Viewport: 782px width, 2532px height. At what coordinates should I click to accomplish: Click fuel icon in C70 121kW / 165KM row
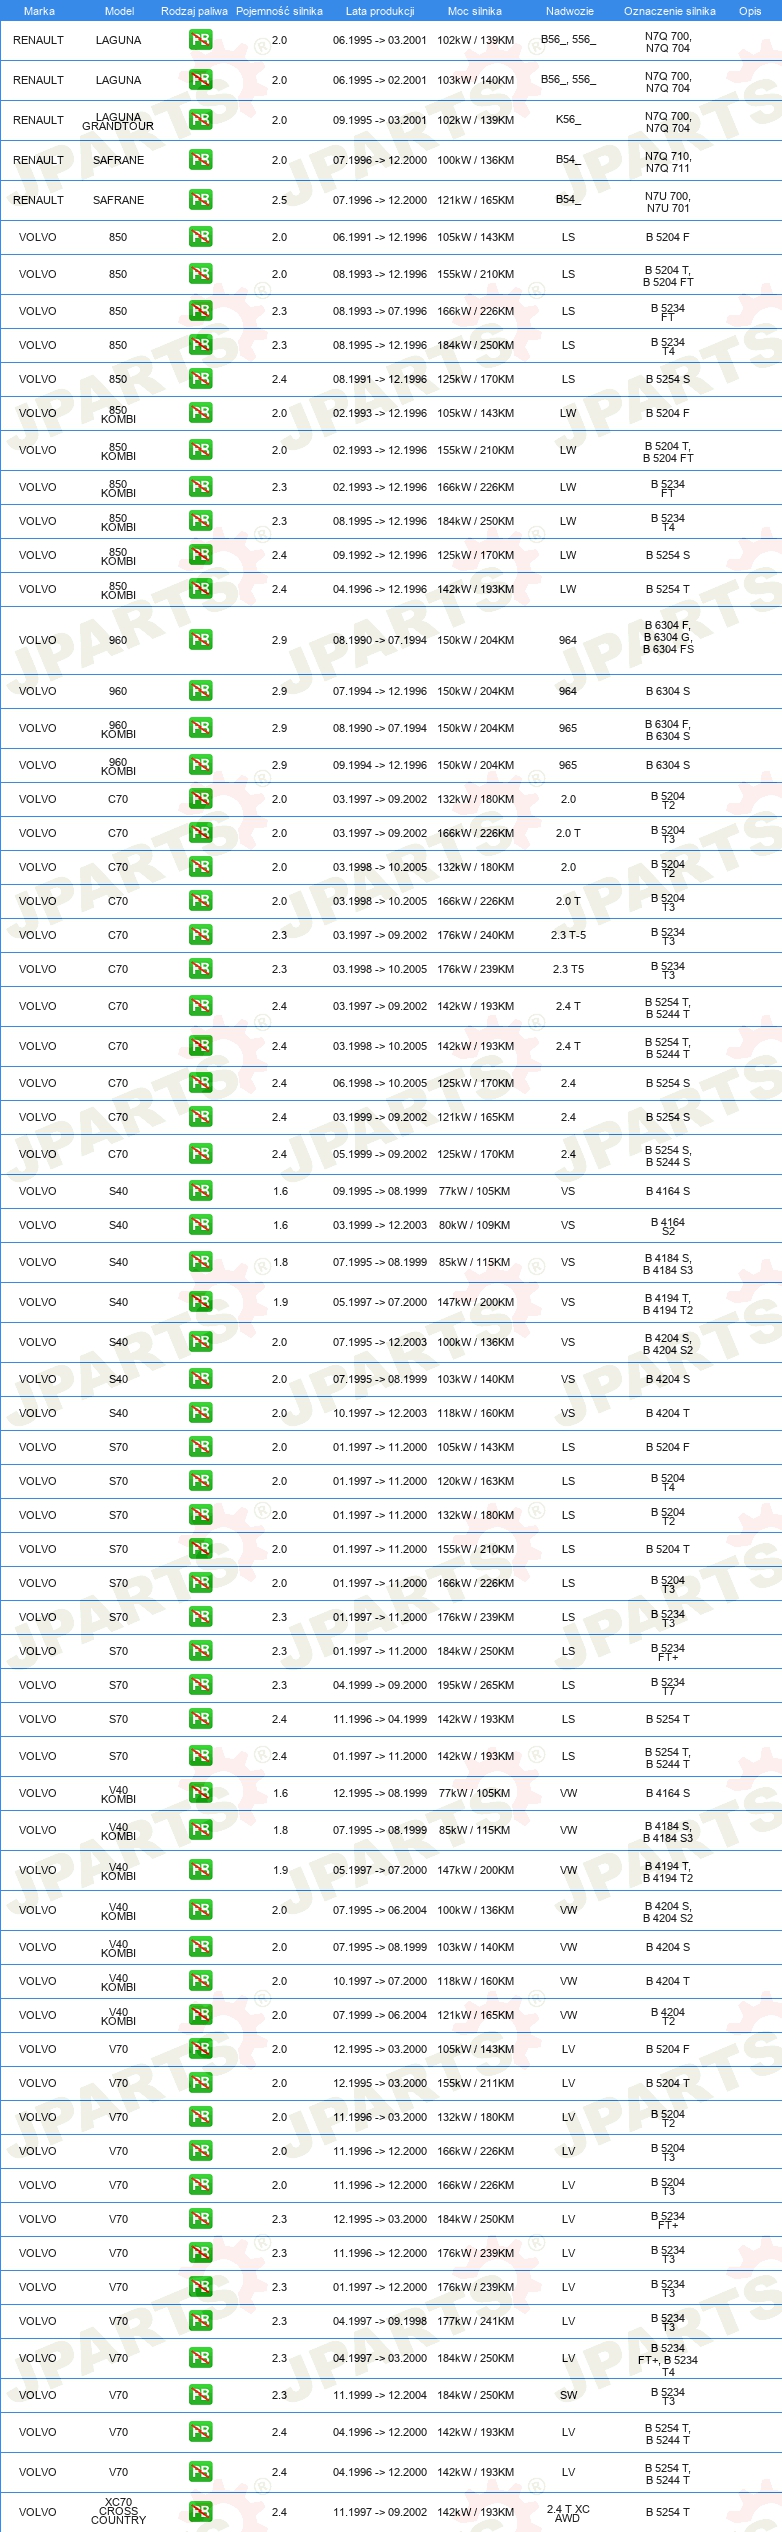coord(200,1117)
